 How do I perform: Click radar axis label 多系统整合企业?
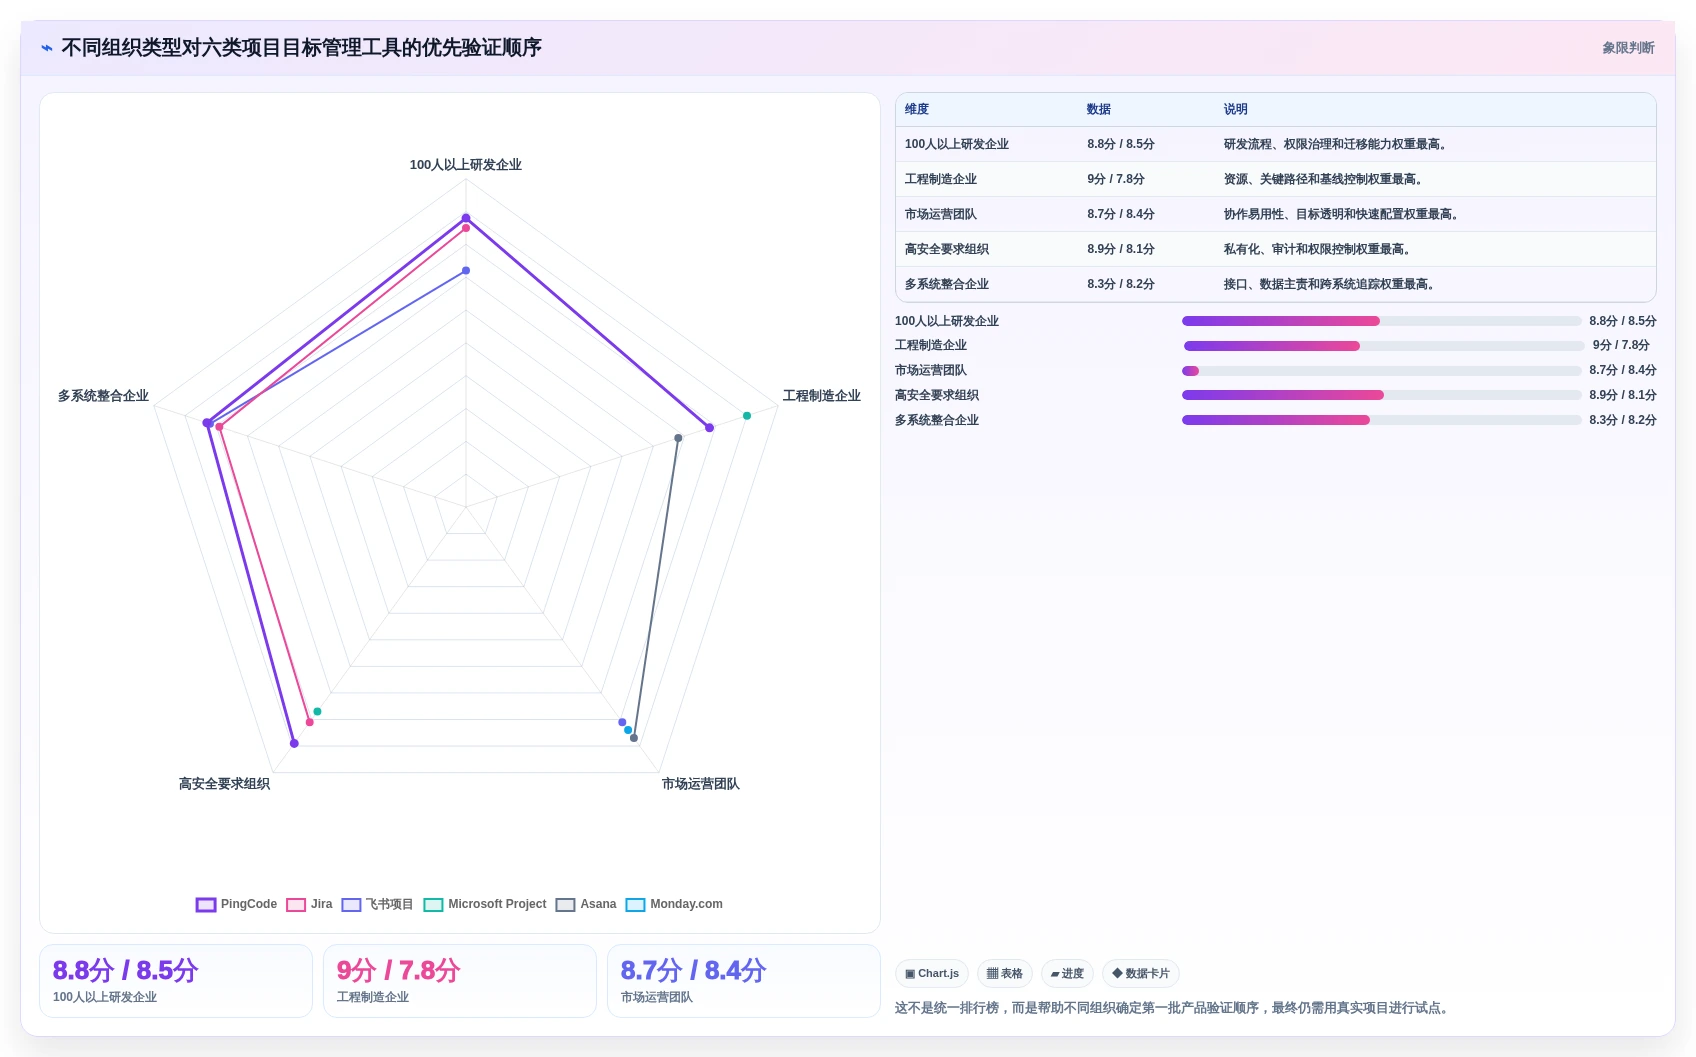coord(103,396)
